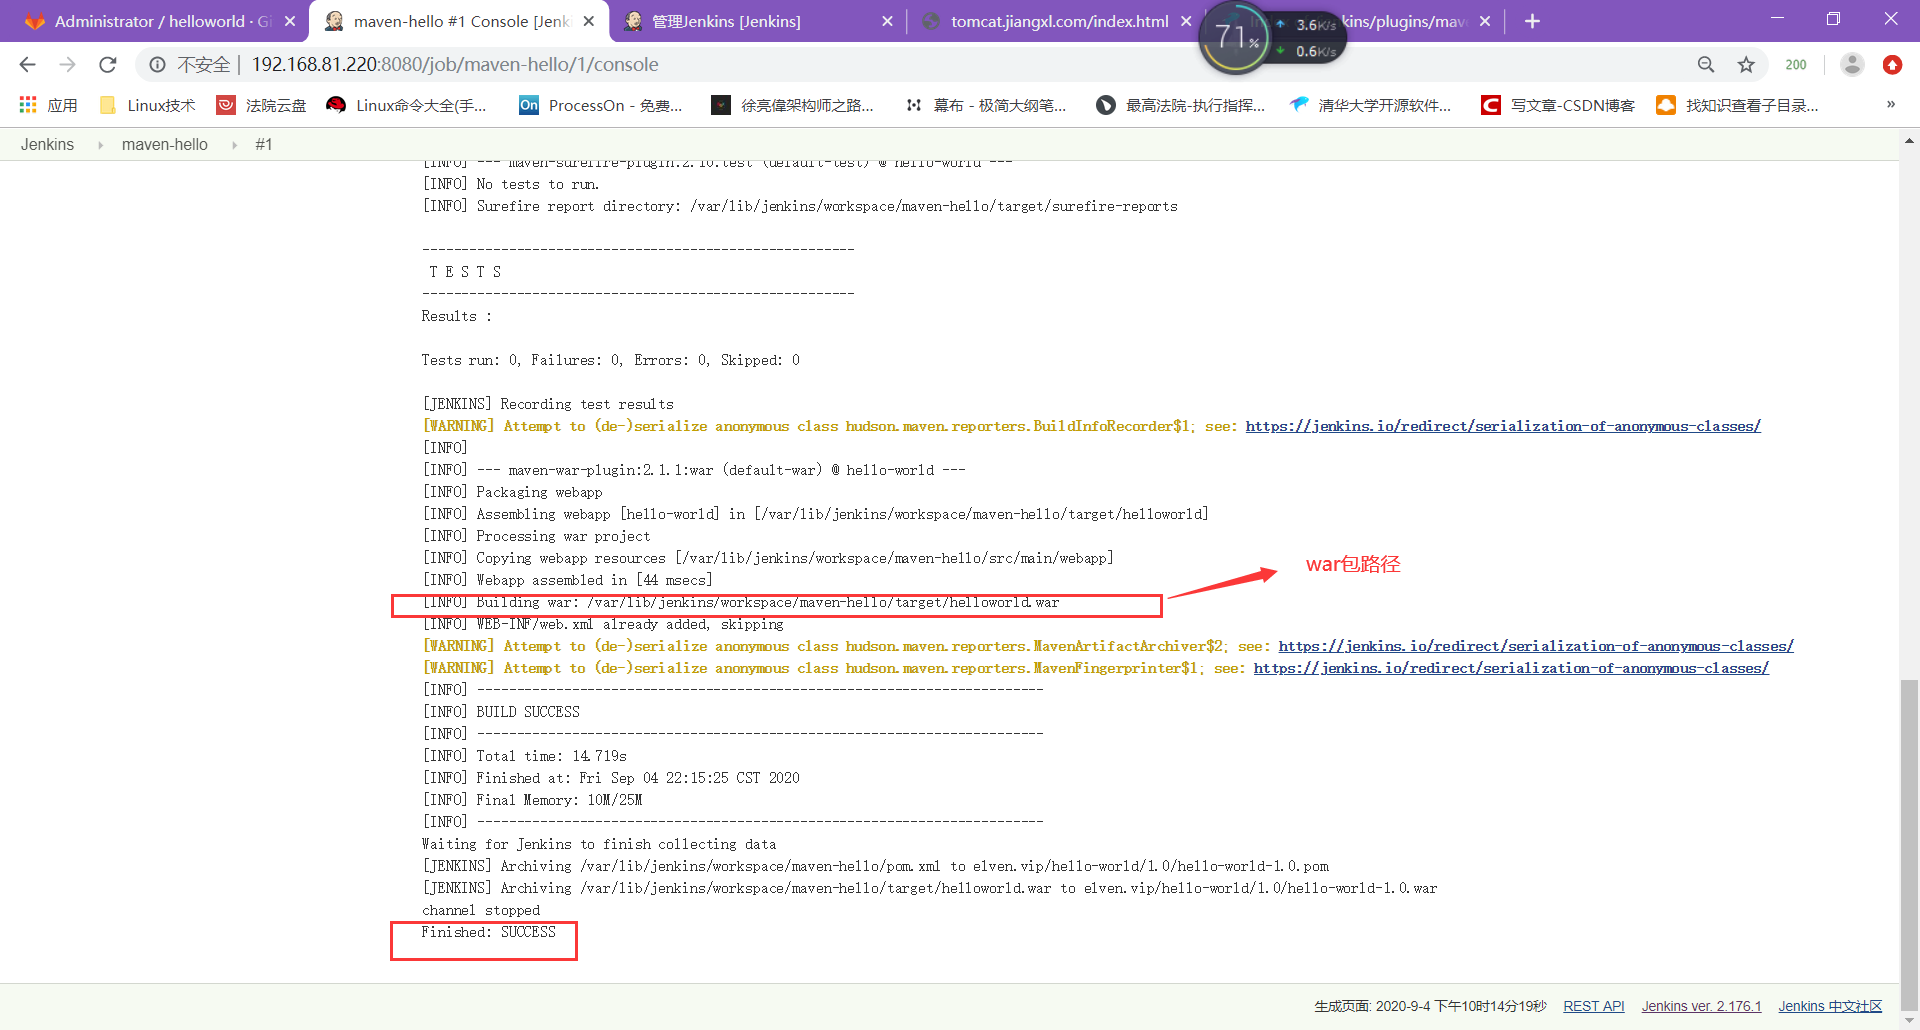Switch to tomcat.jiangxl.com/index.html tab
Viewport: 1920px width, 1030px height.
[1056, 21]
